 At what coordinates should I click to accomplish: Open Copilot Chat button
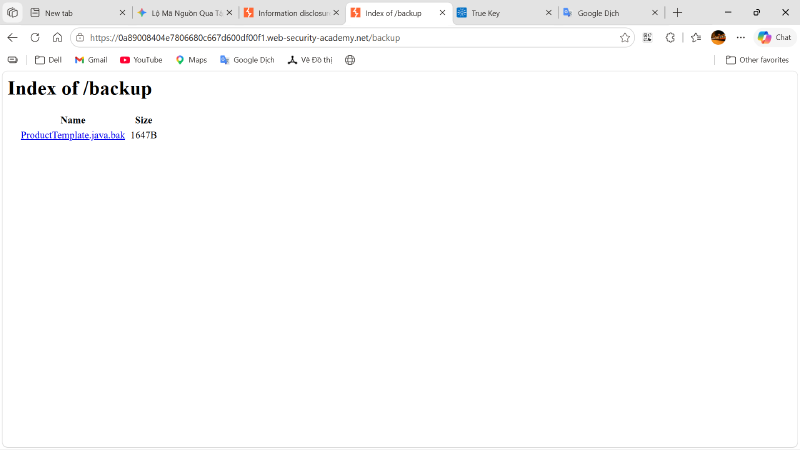(x=774, y=37)
